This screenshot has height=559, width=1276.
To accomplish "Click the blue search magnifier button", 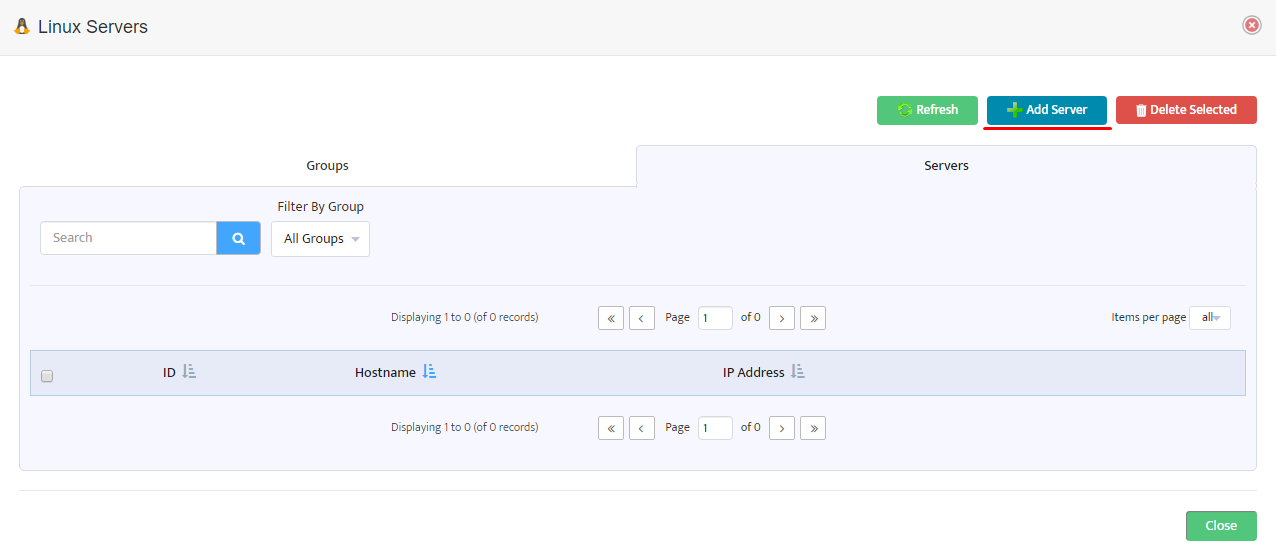I will (x=238, y=238).
